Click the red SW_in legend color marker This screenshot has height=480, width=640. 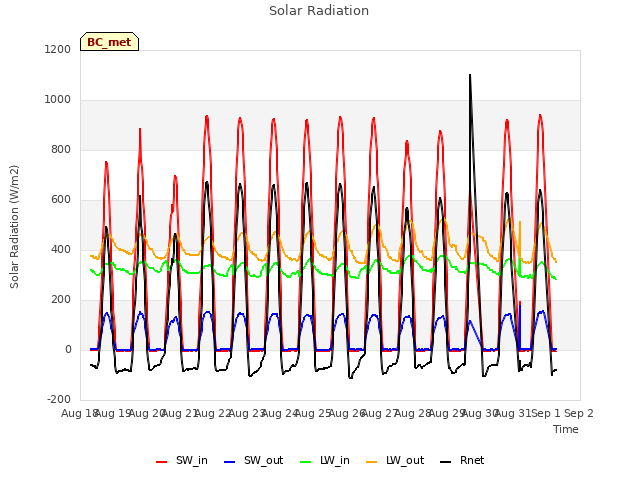[162, 462]
